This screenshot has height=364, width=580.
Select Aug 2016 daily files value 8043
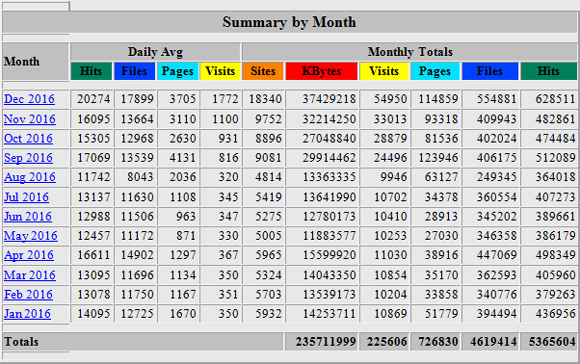click(x=140, y=177)
